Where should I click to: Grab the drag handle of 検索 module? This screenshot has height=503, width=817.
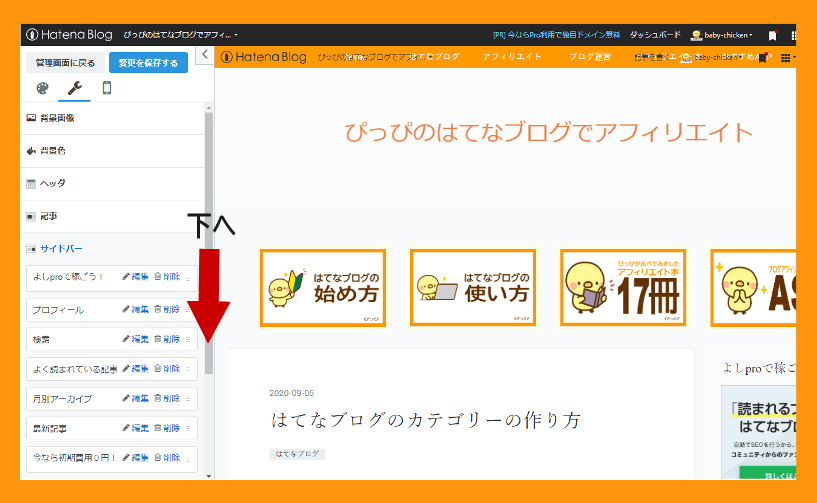(188, 339)
